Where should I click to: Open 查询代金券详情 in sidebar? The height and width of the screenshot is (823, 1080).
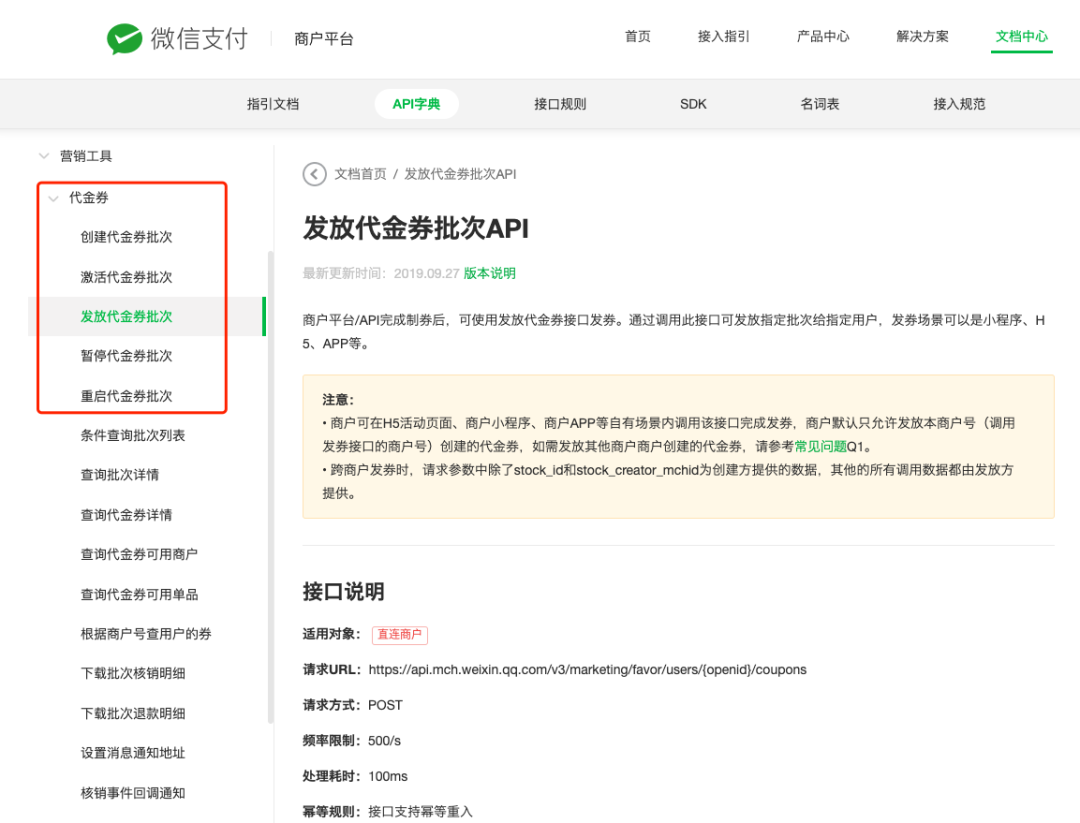tap(126, 515)
